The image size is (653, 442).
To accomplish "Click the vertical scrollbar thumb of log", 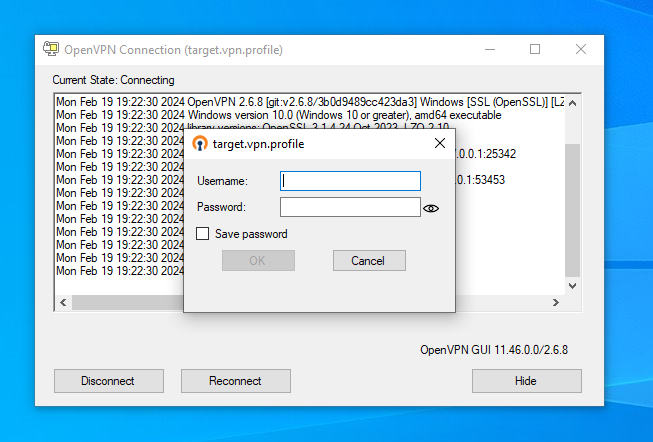I will click(573, 210).
